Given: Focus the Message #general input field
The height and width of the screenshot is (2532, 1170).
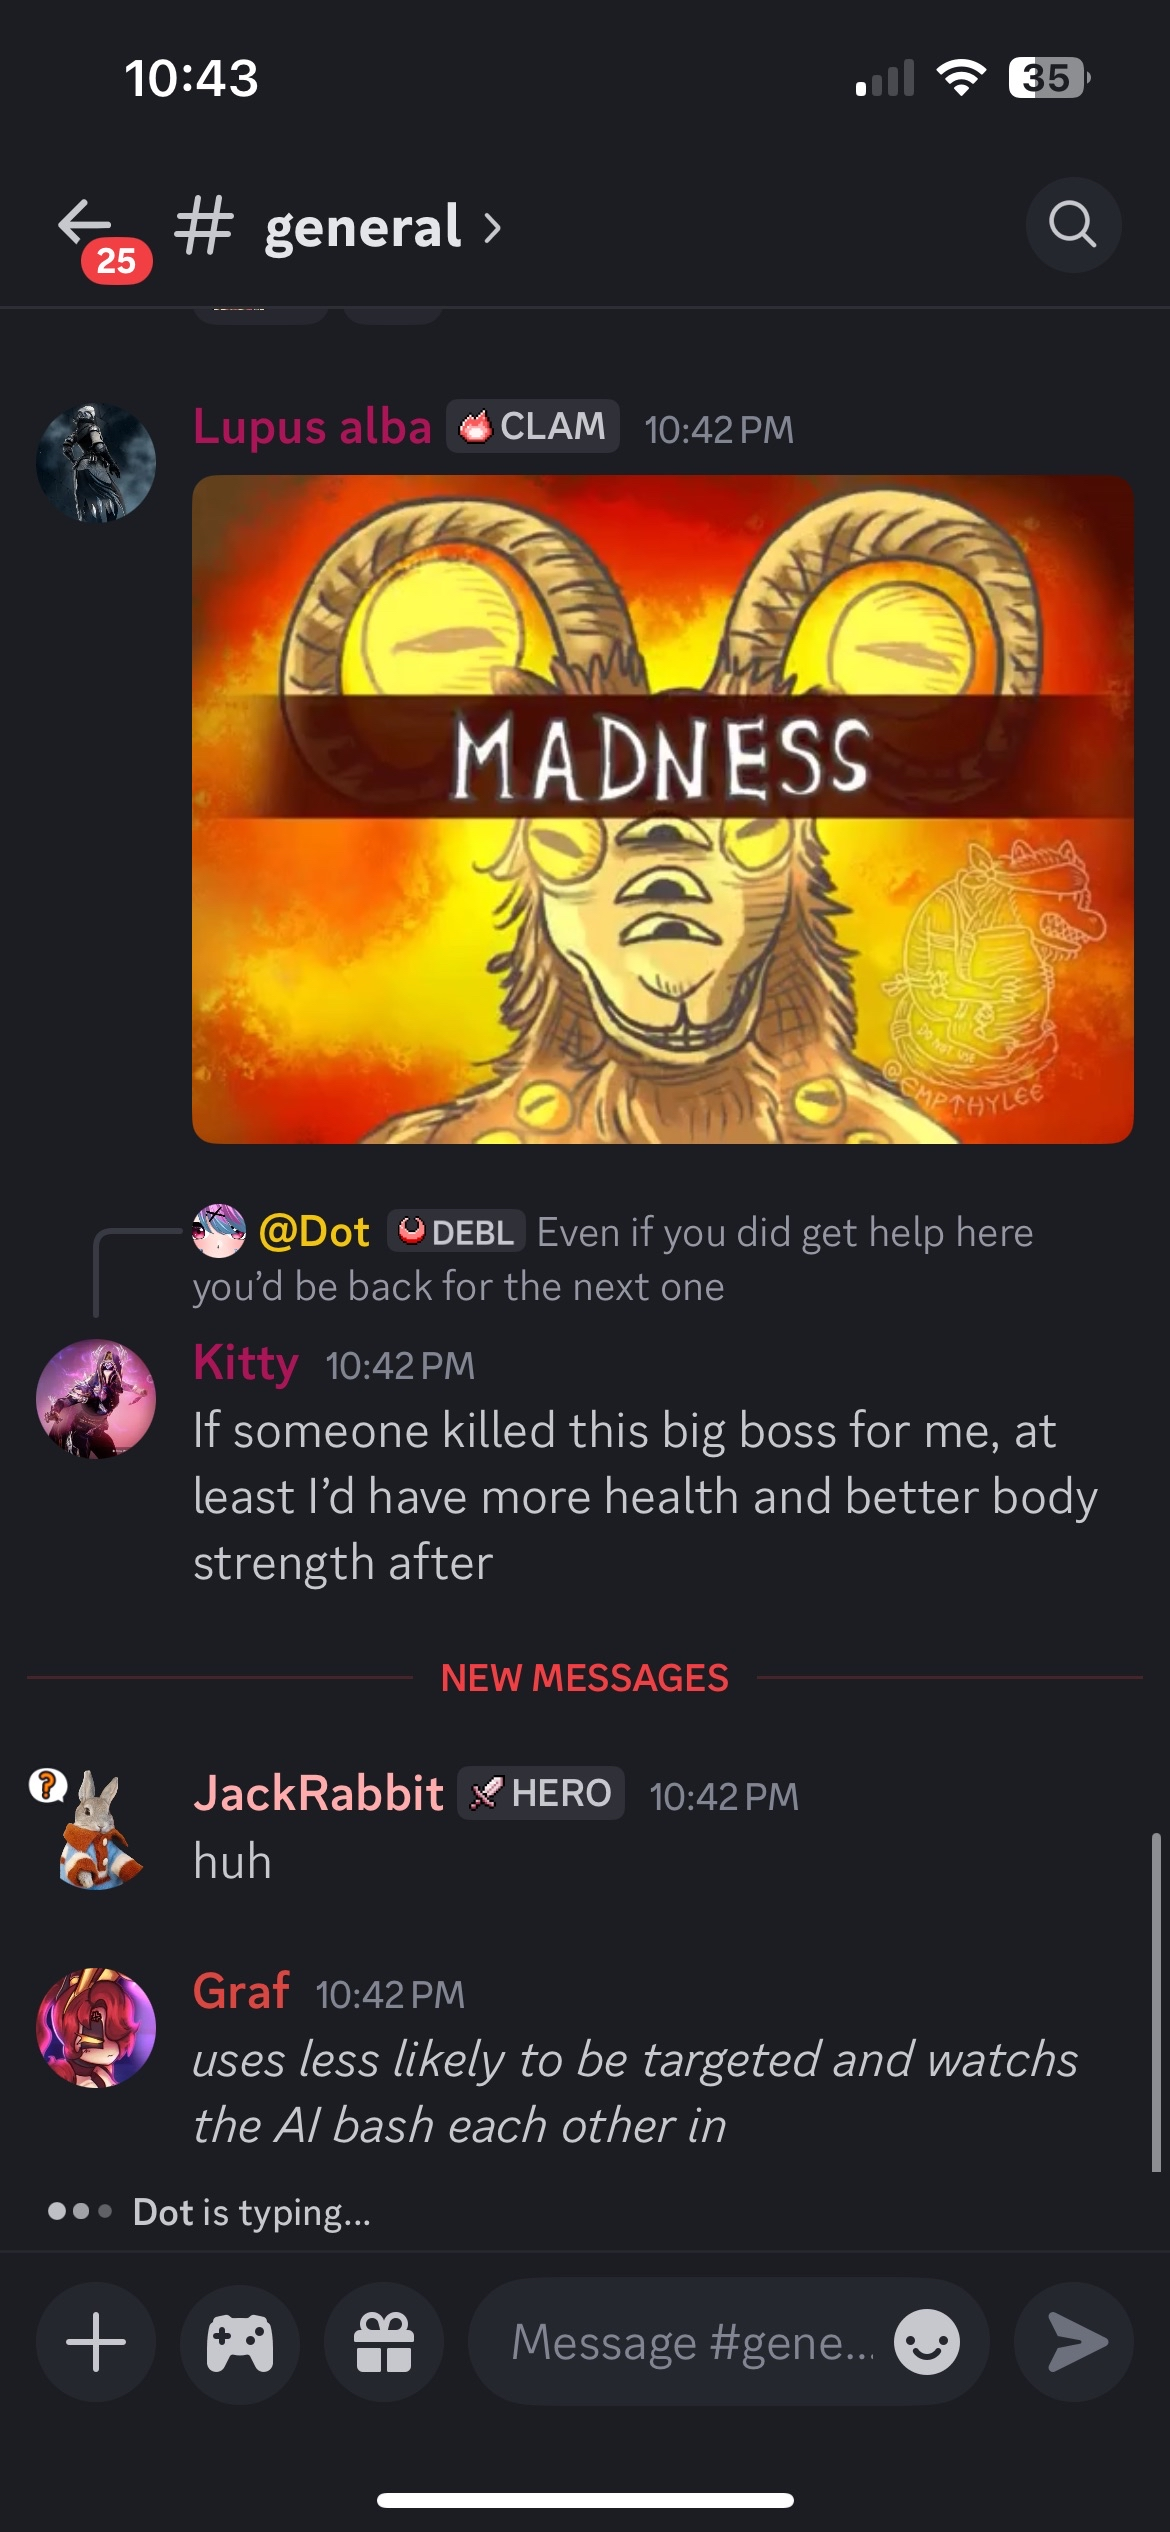Looking at the screenshot, I should pyautogui.click(x=690, y=2342).
